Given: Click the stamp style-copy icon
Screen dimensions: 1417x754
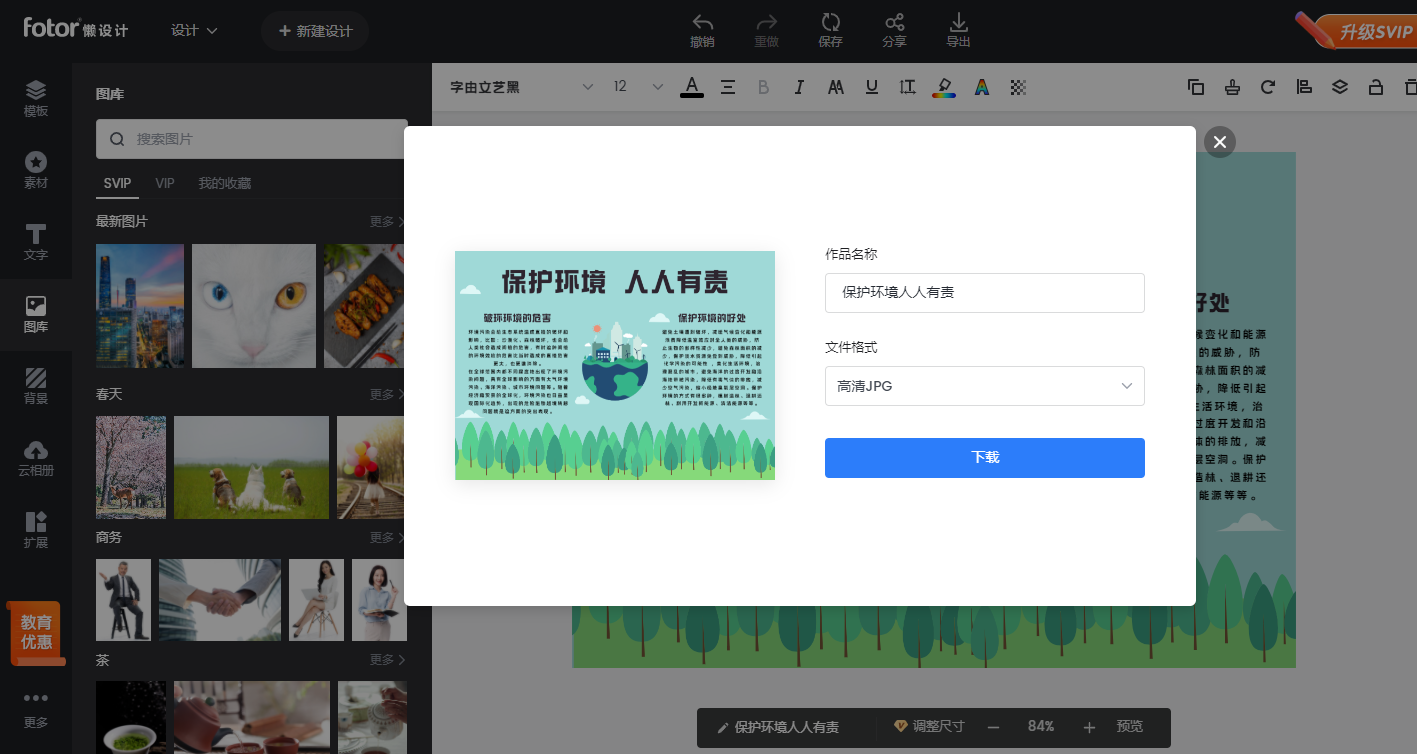Looking at the screenshot, I should [x=1232, y=87].
